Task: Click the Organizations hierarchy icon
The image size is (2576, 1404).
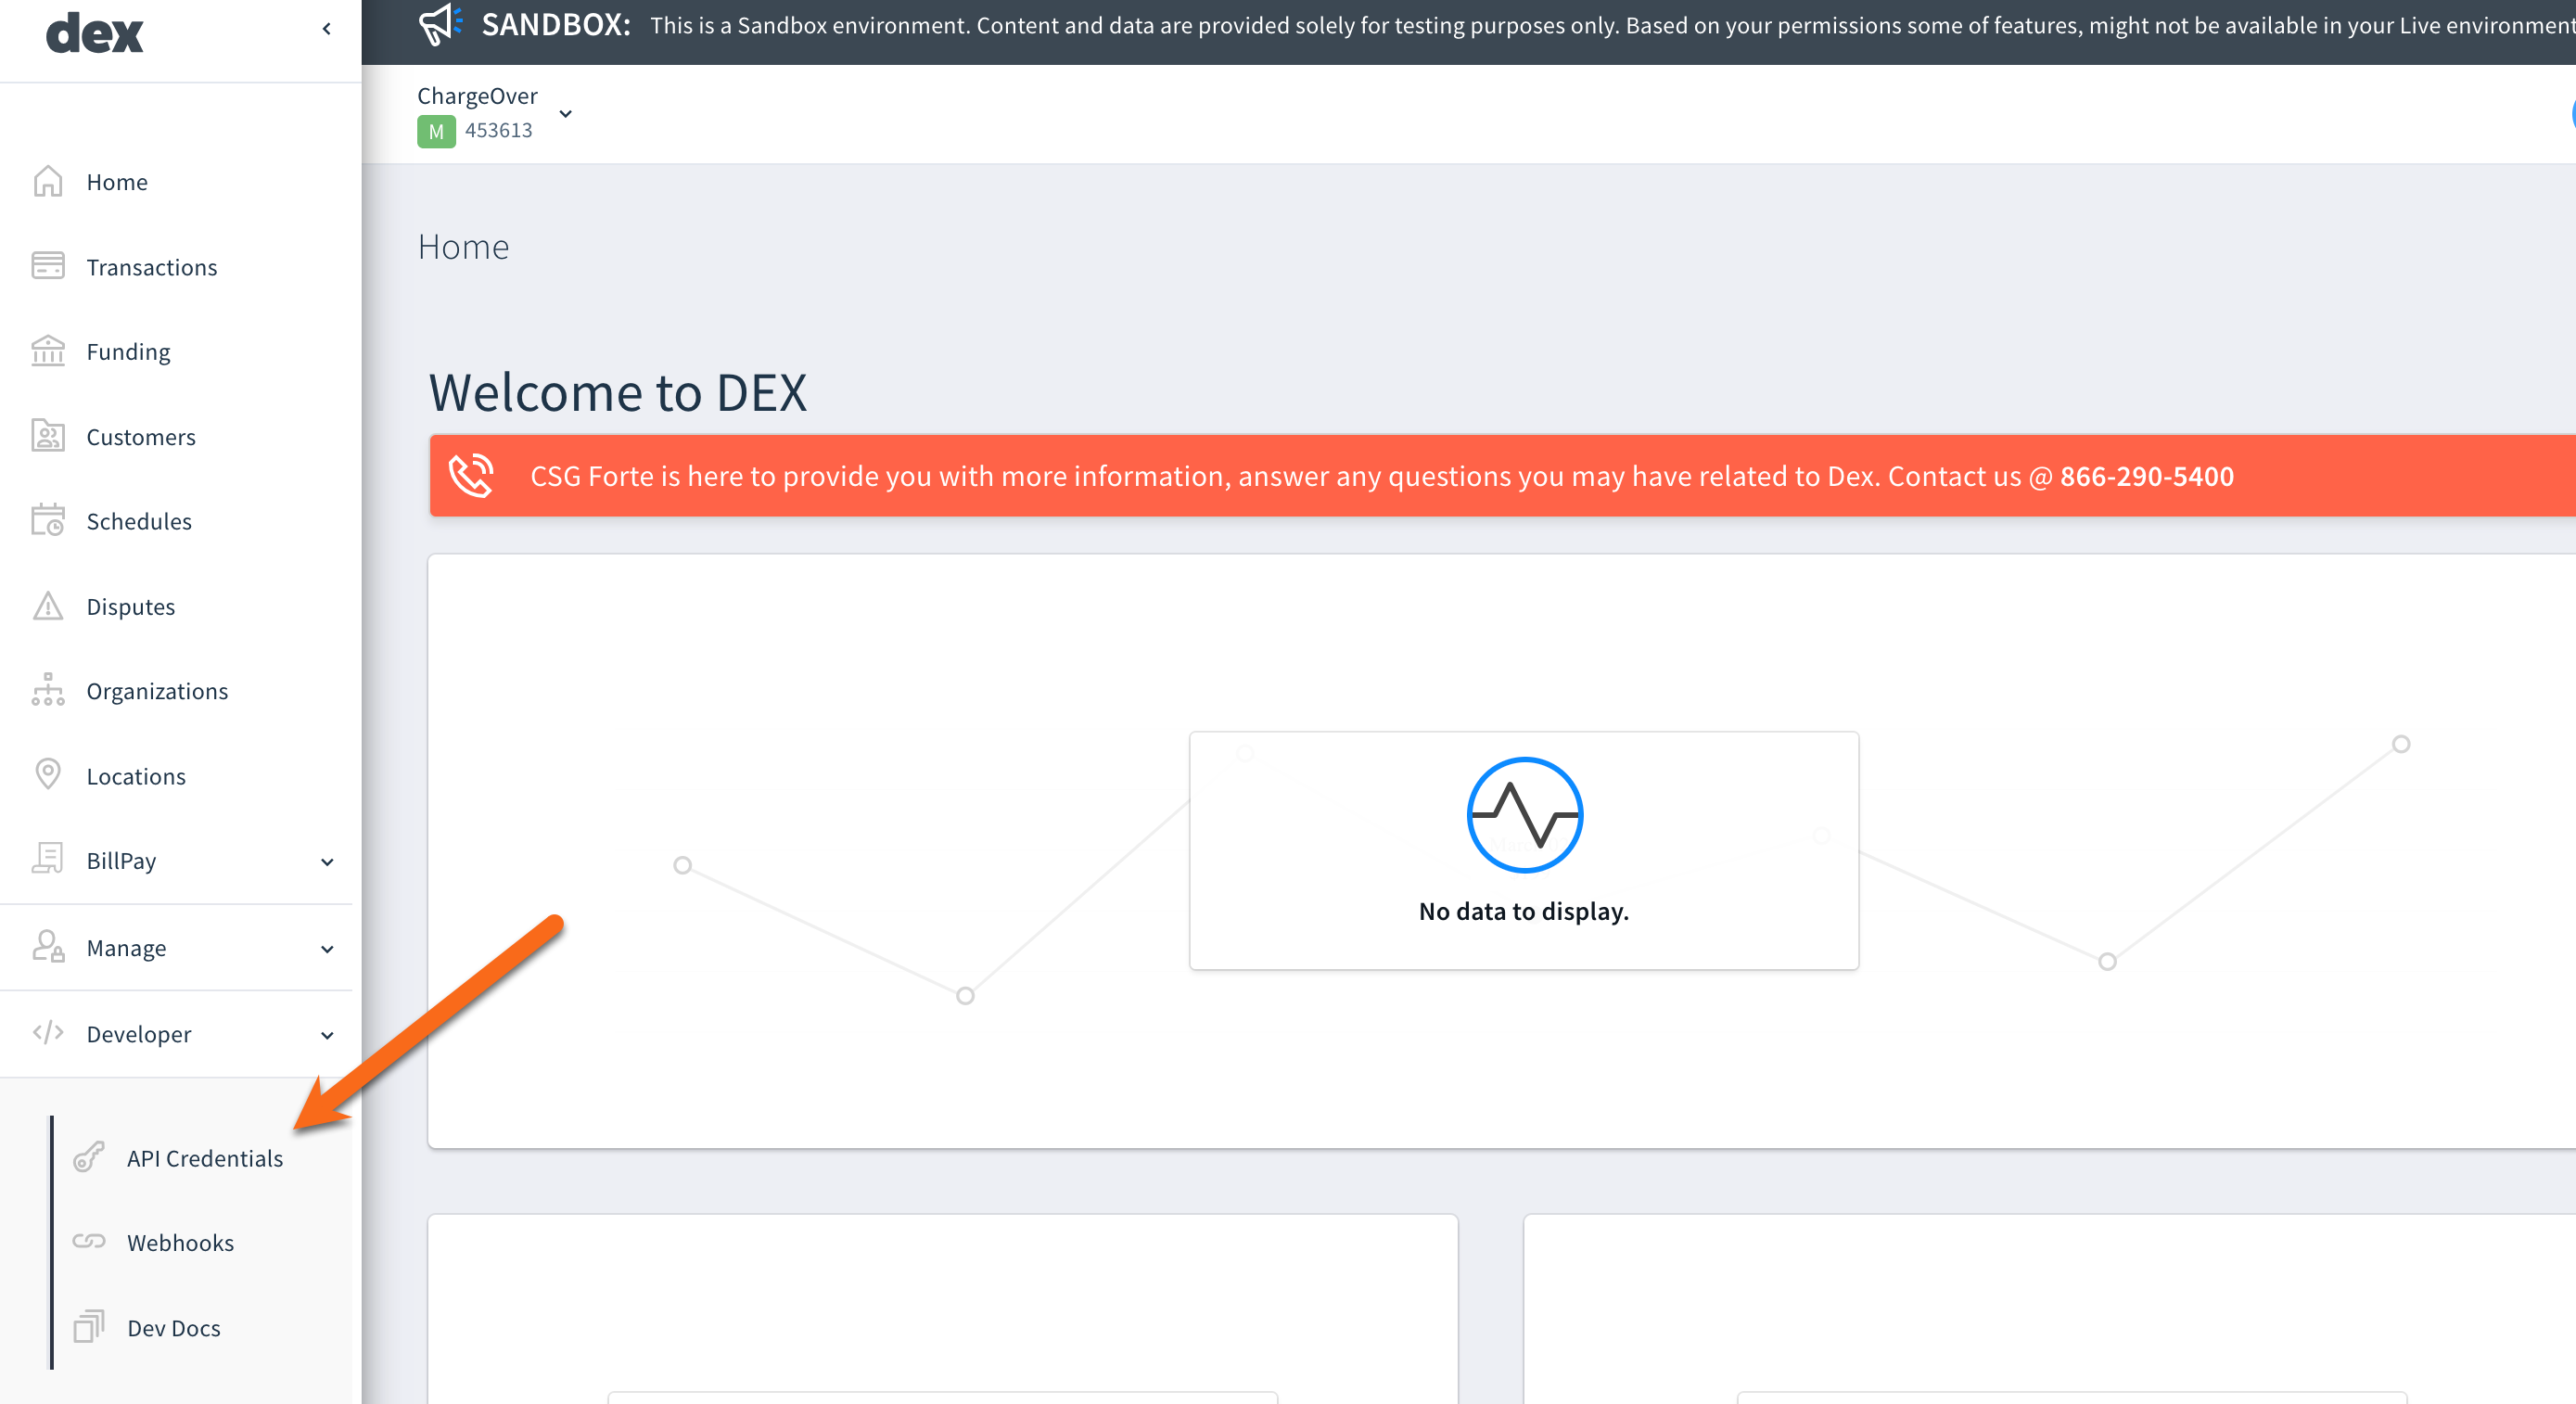Action: point(48,690)
